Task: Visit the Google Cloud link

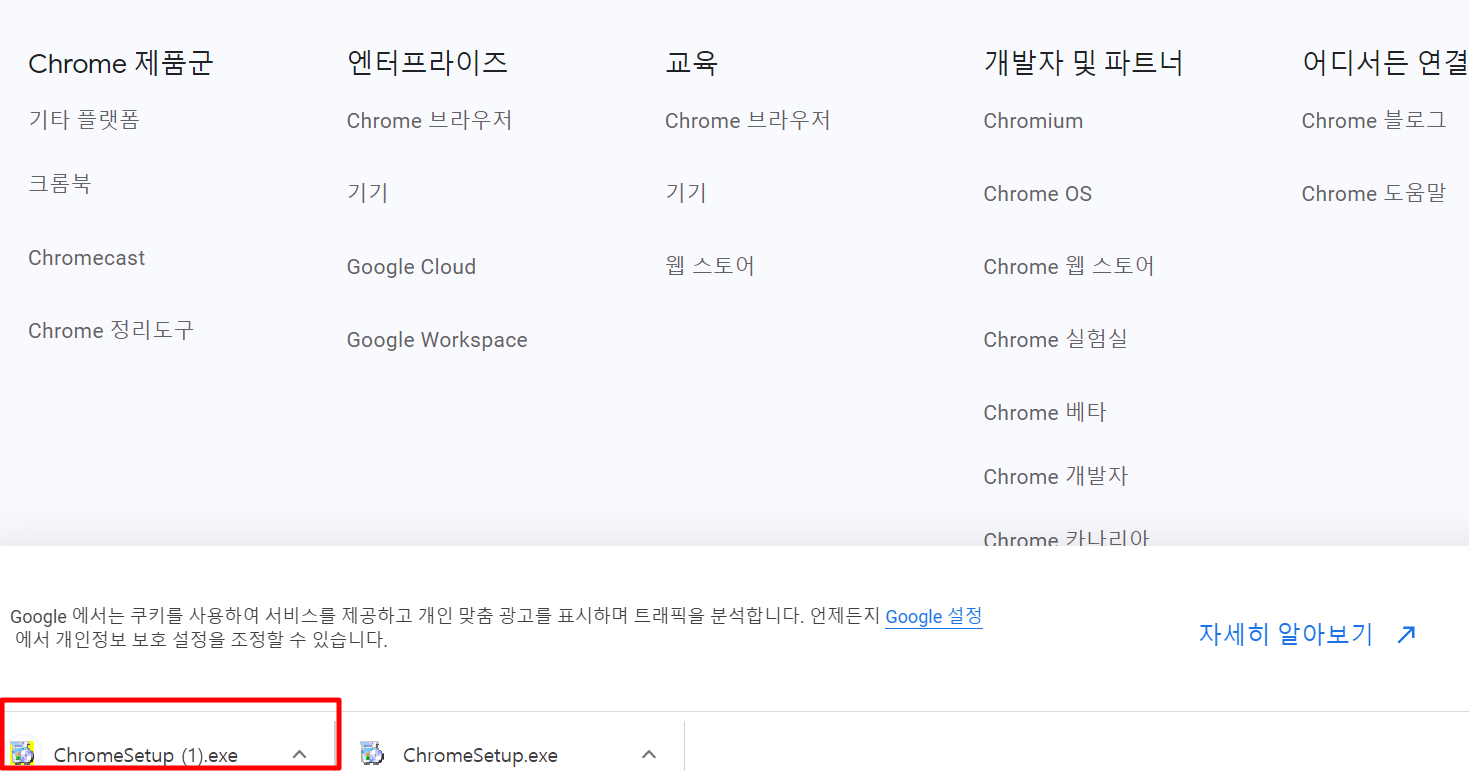Action: pyautogui.click(x=411, y=267)
